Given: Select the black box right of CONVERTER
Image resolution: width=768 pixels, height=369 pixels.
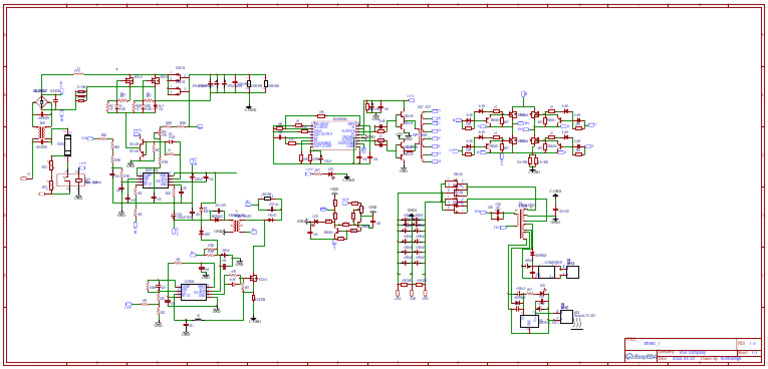Looking at the screenshot, I should (x=573, y=272).
